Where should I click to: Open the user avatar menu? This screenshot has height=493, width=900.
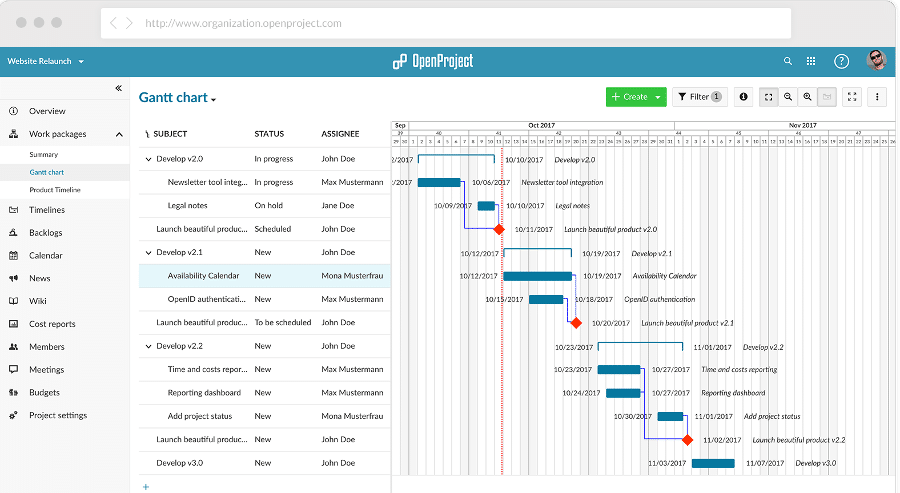click(876, 60)
